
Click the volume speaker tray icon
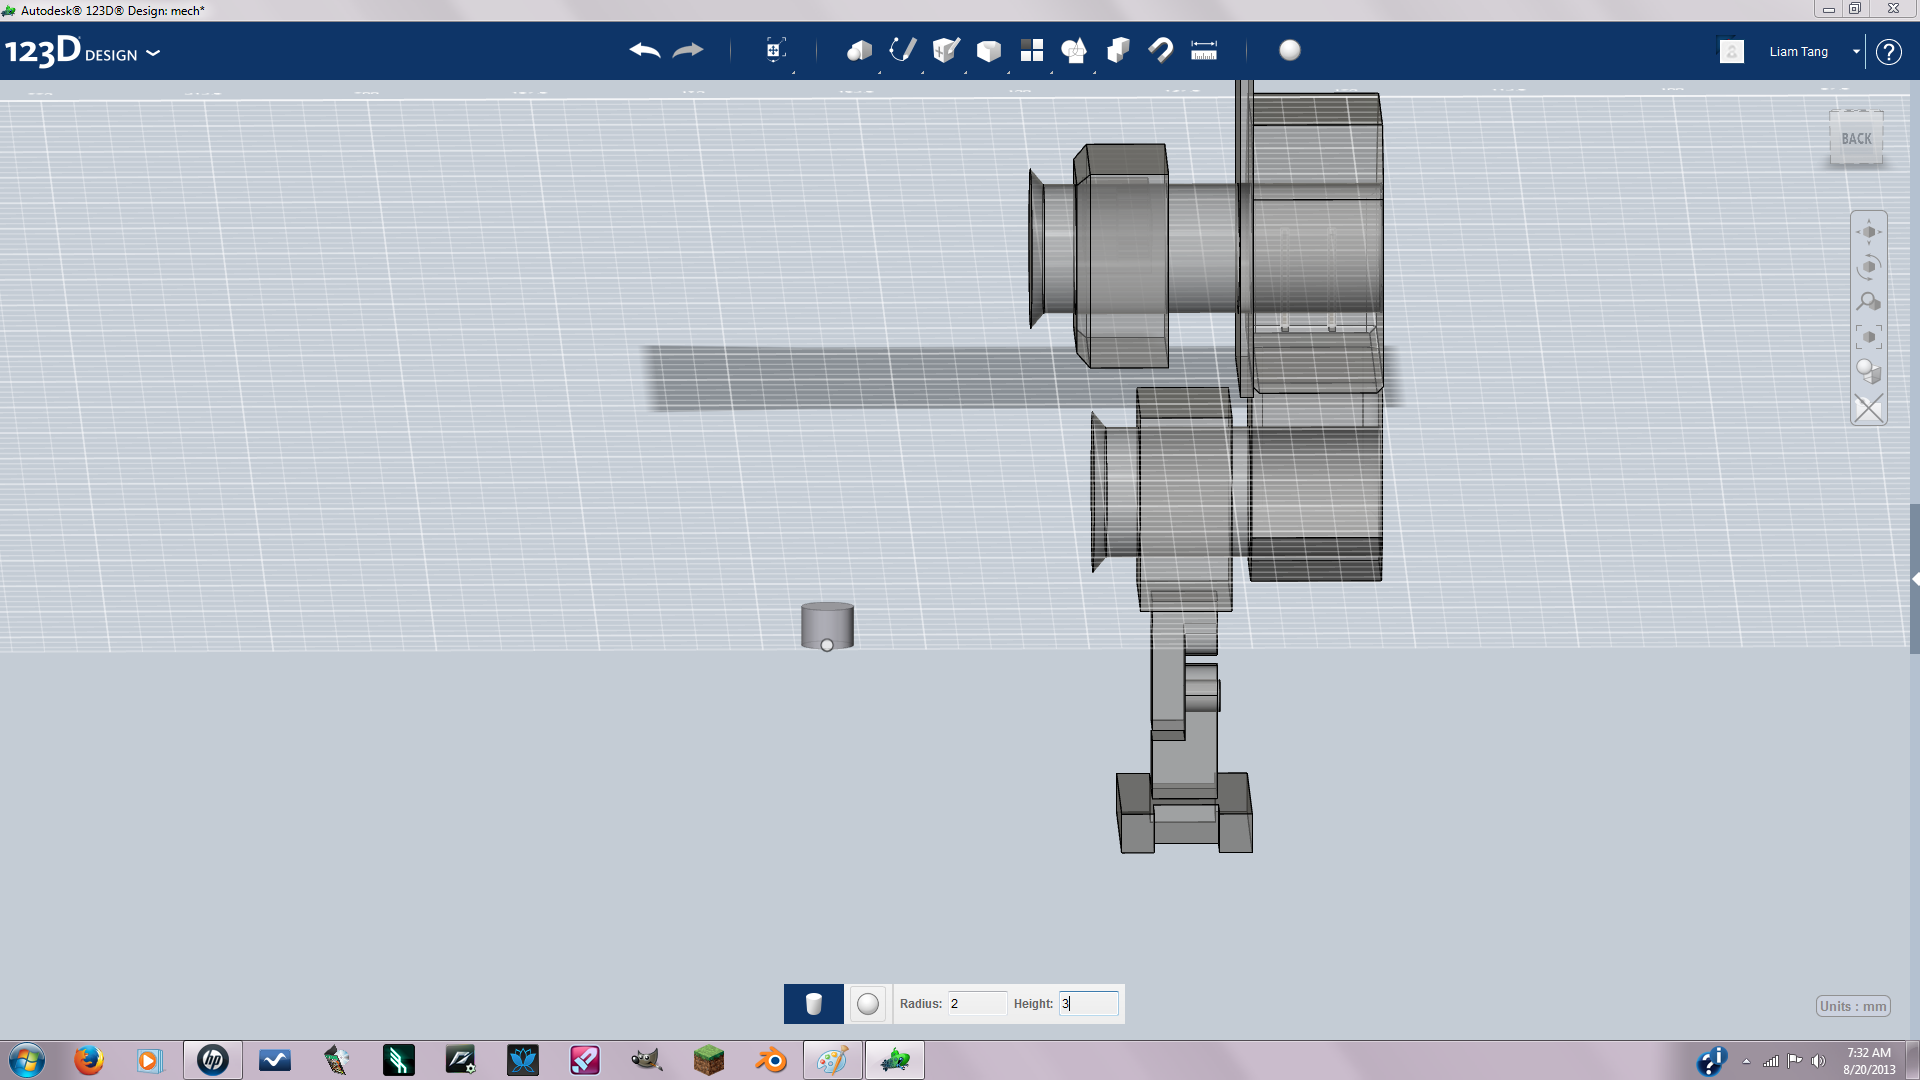pos(1819,1061)
